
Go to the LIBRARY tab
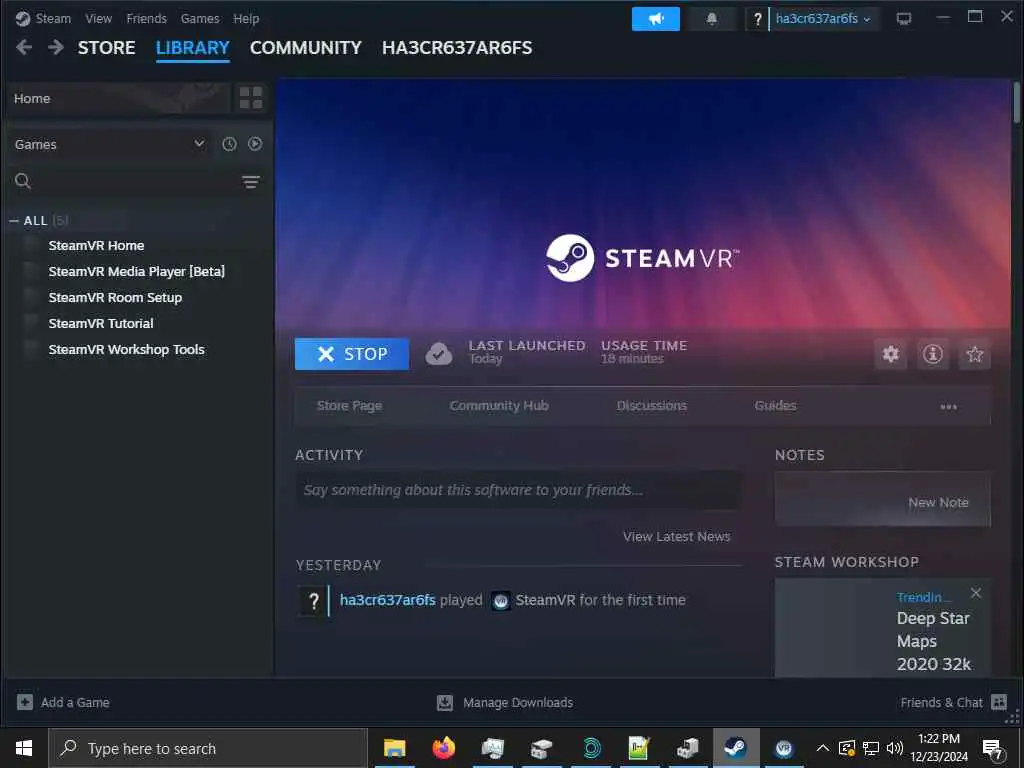(x=193, y=48)
